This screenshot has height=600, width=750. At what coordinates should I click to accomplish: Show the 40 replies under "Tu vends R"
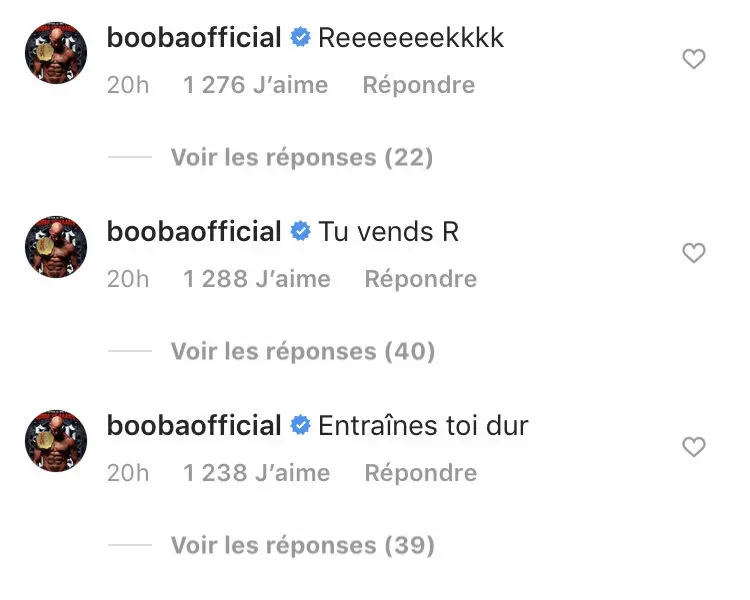point(302,351)
